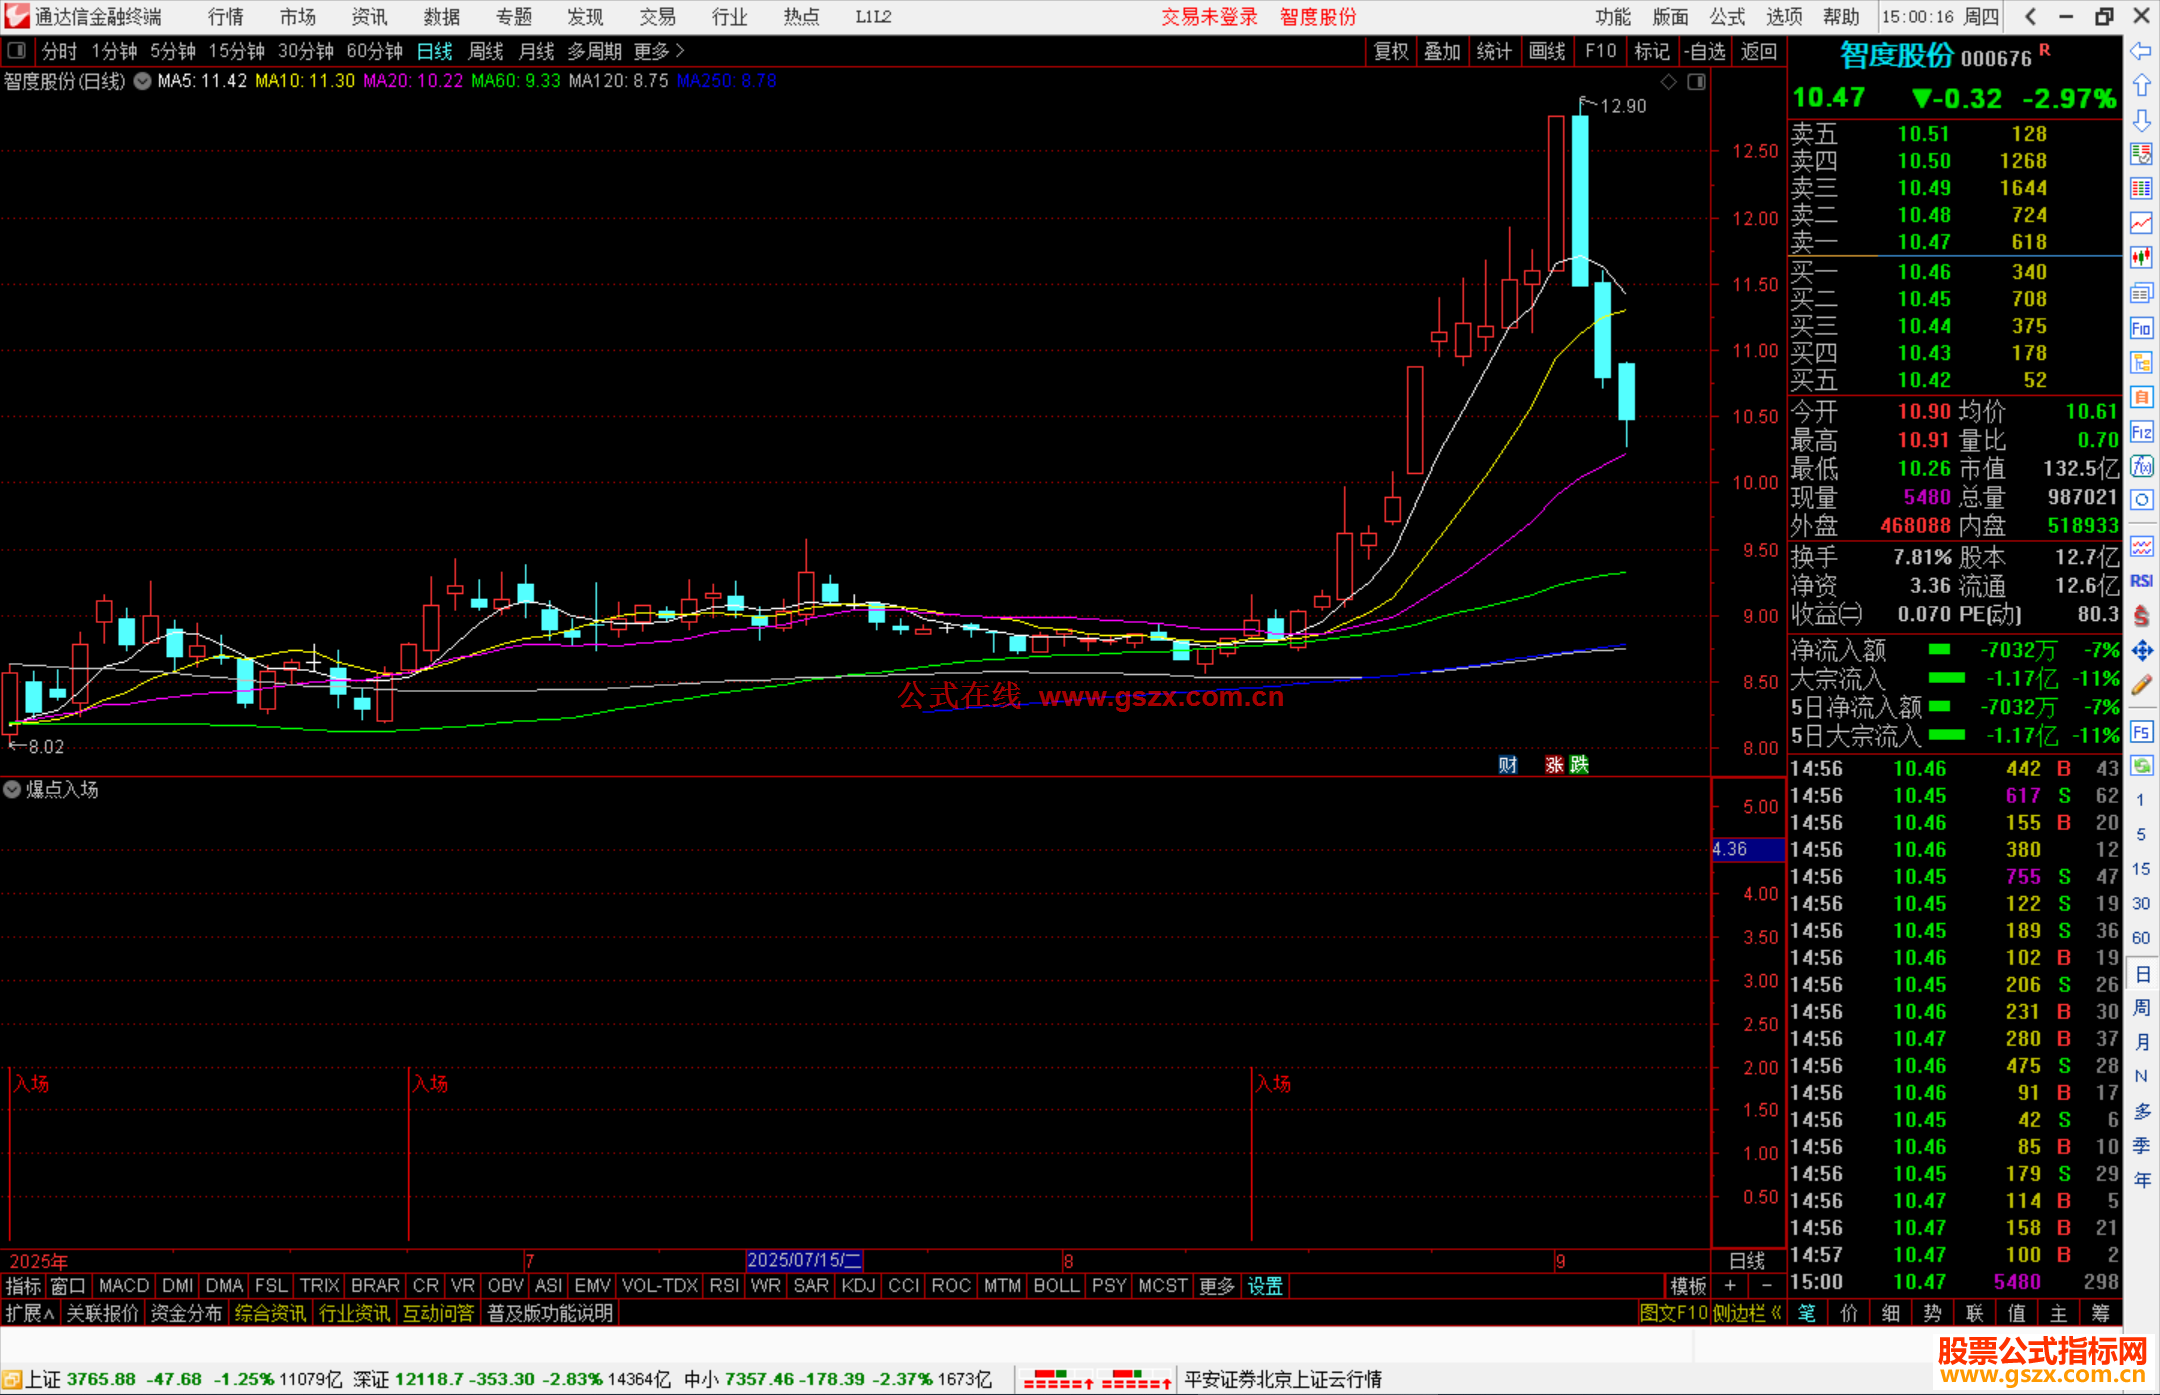Viewport: 2160px width, 1395px height.
Task: Select the MACD indicator tab
Action: click(124, 1286)
